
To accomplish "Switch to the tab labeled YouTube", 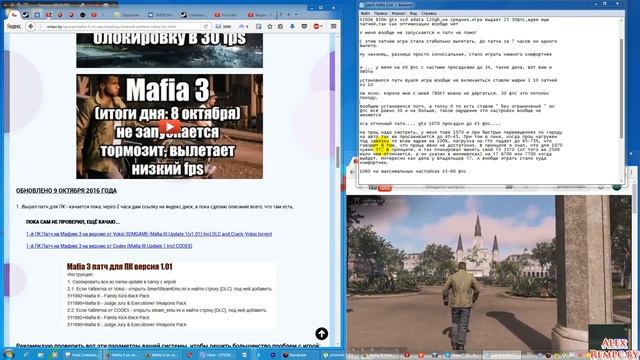I will [226, 15].
